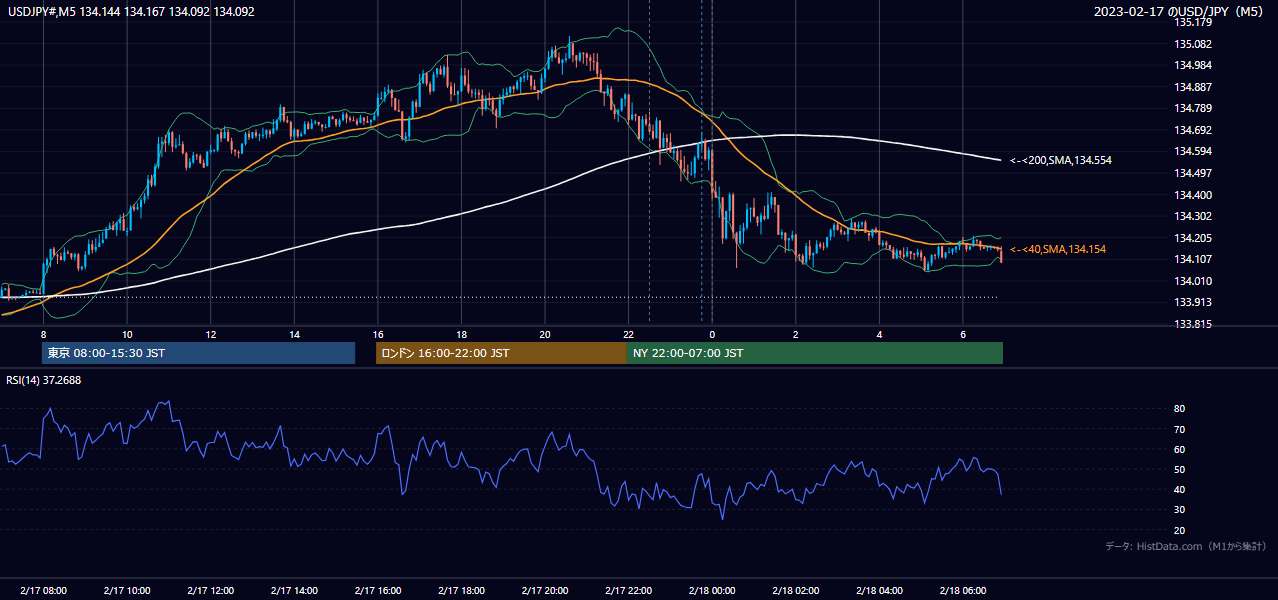
Task: Click the 134.594 price axis label
Action: coord(1193,151)
